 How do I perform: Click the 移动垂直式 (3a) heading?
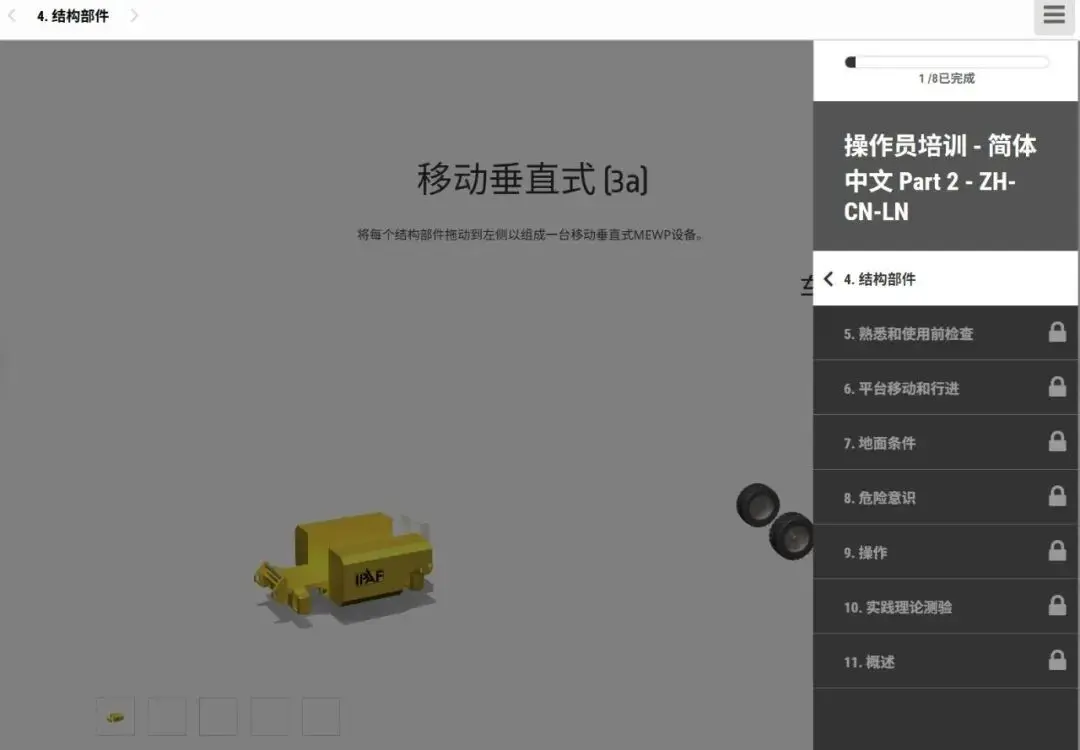tap(532, 179)
